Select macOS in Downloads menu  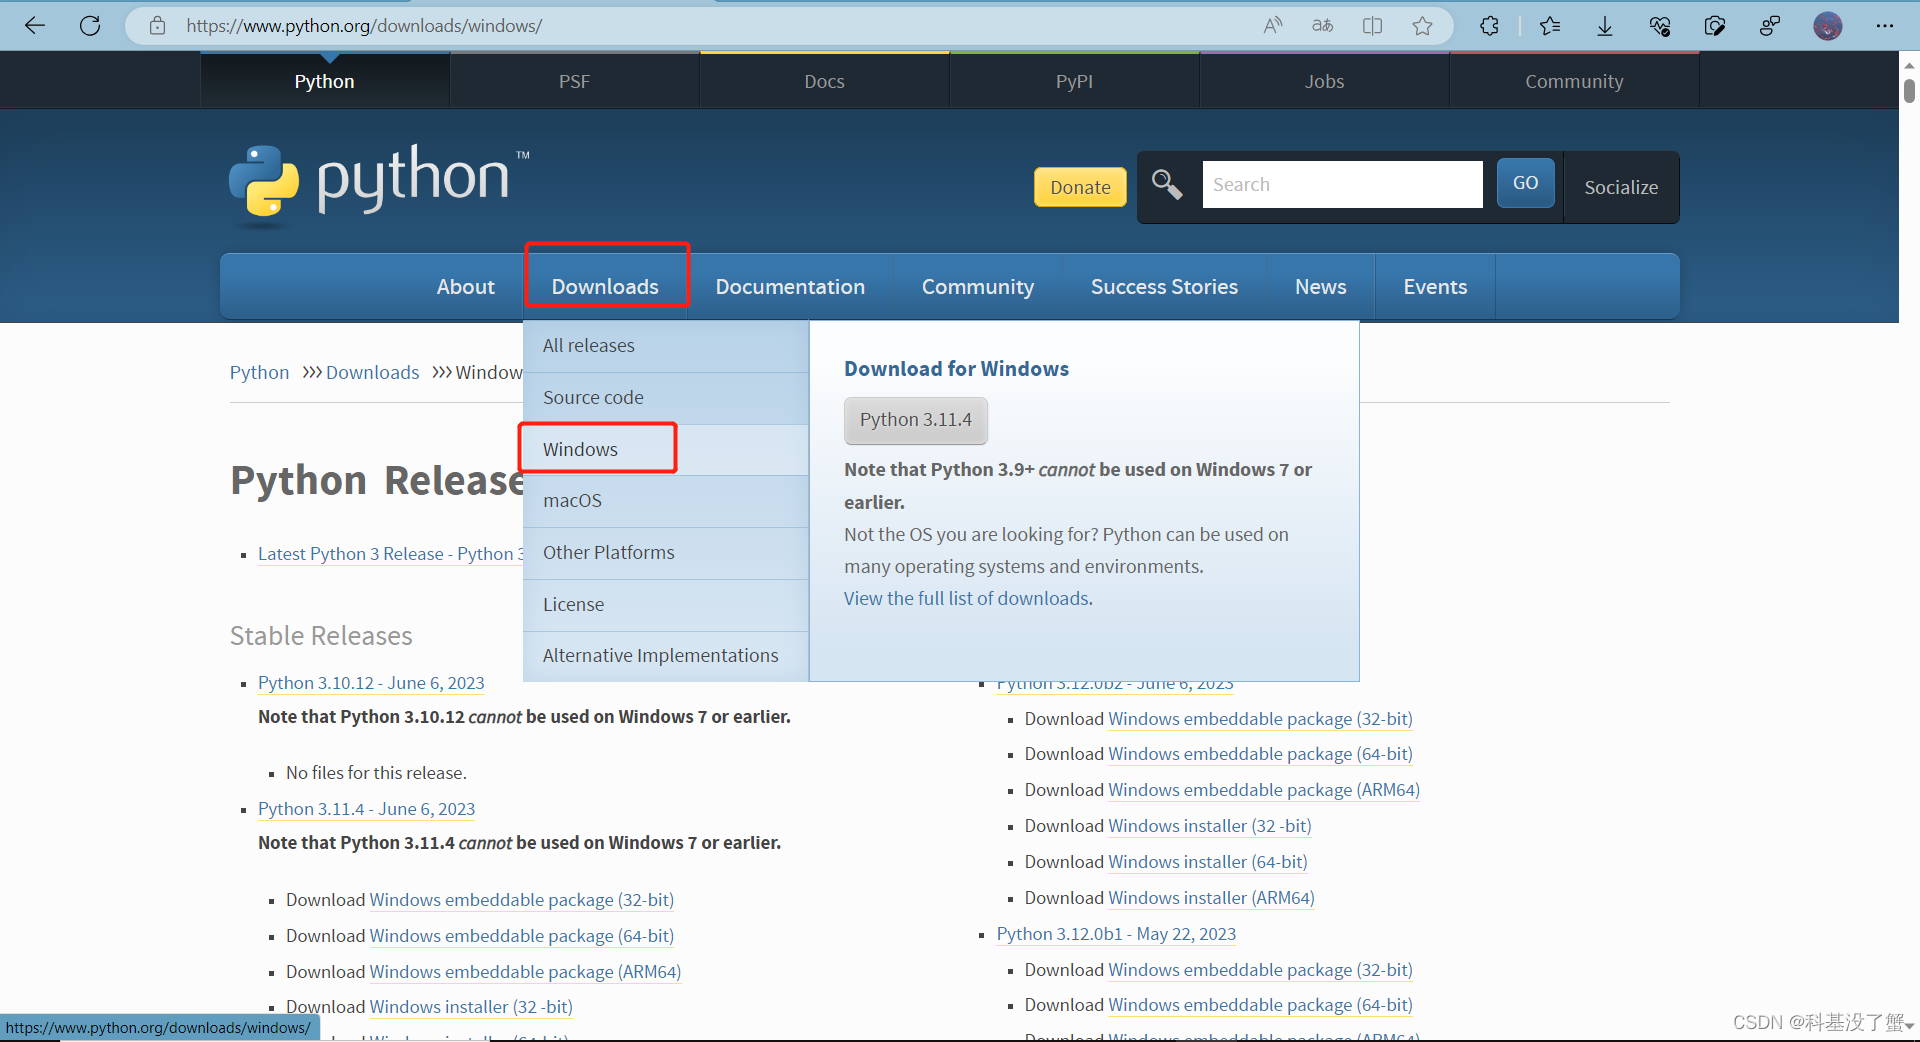coord(666,501)
